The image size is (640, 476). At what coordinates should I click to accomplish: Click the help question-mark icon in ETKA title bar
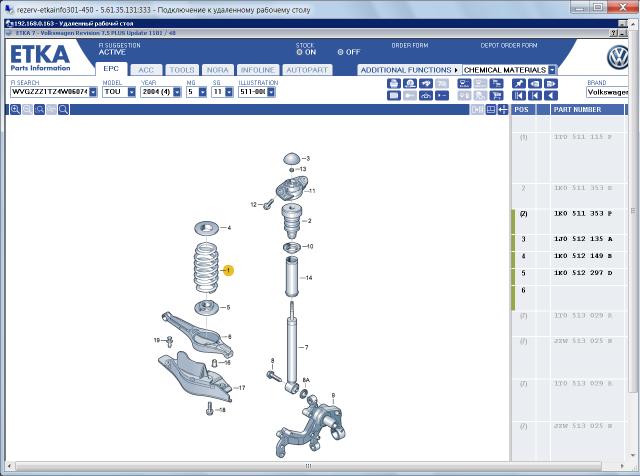(x=614, y=33)
